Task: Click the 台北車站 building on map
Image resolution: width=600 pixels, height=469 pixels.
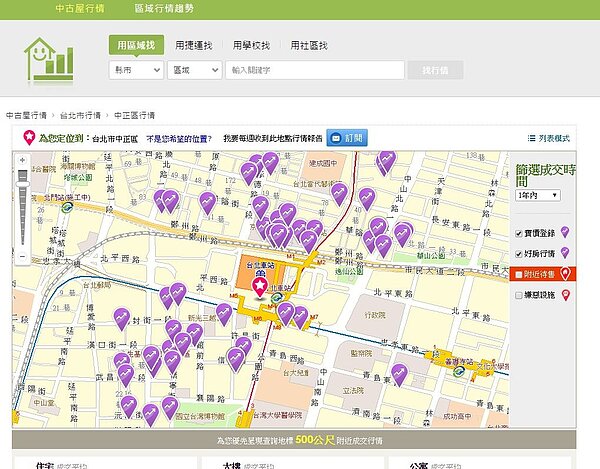Action: tap(260, 272)
